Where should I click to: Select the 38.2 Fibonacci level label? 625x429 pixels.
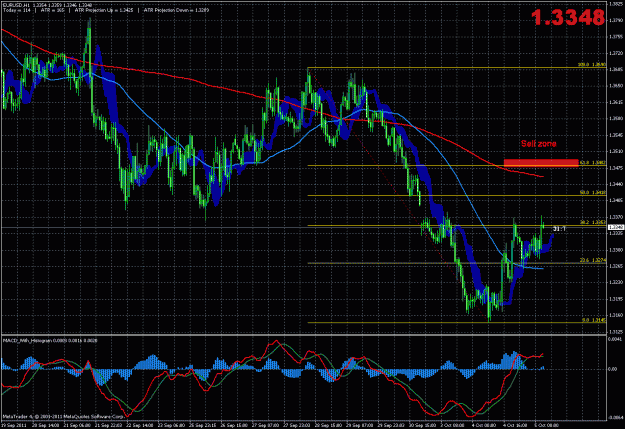(x=592, y=222)
